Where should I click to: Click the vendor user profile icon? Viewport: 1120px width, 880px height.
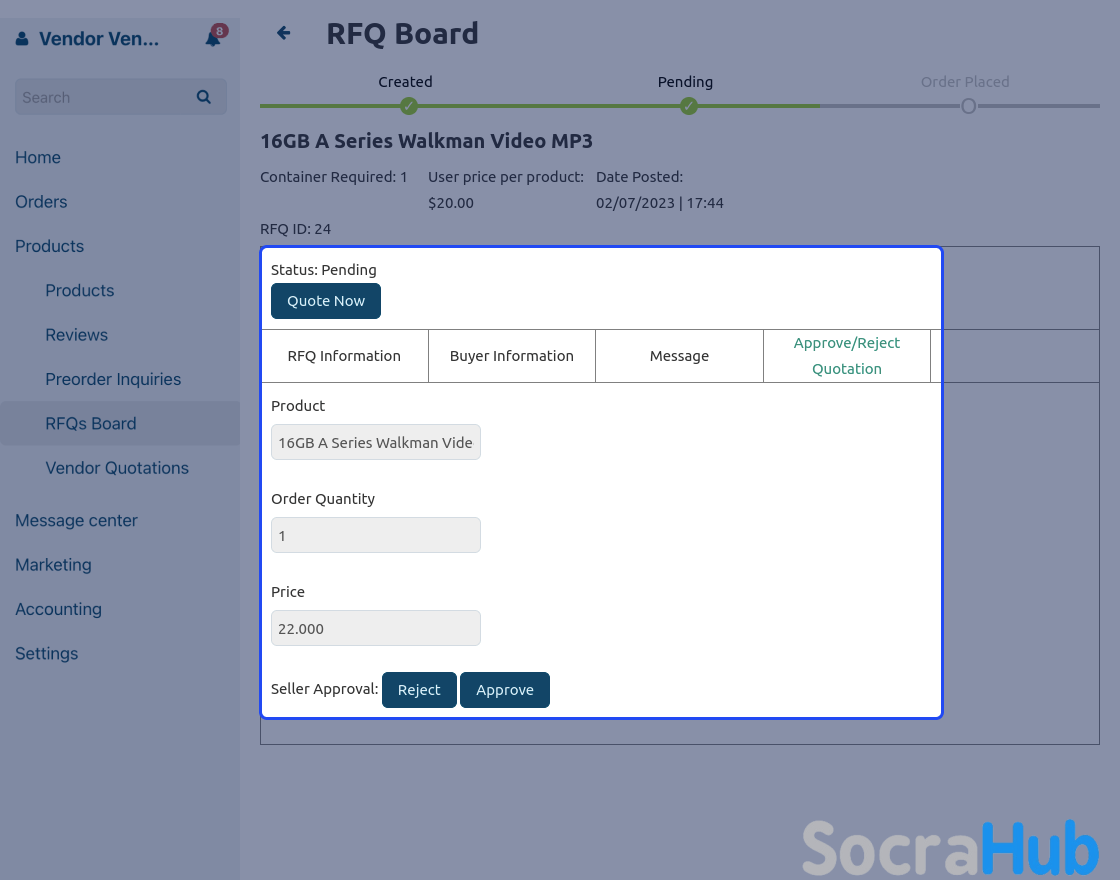(x=23, y=39)
